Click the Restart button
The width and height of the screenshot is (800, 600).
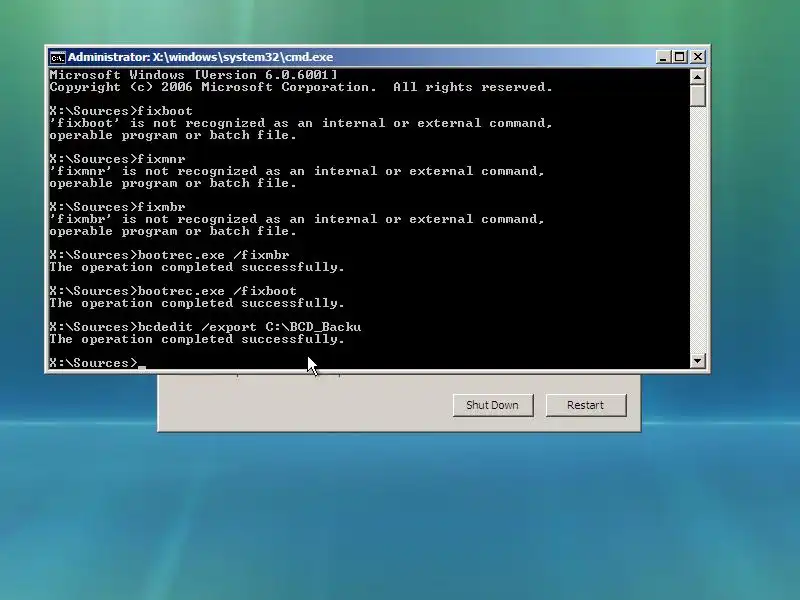(x=586, y=405)
